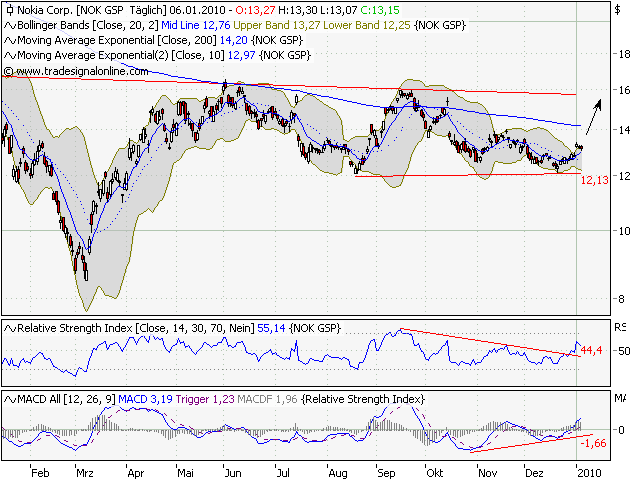640x480 pixels.
Task: Select the Moving Average Exponential [Close, 200] label
Action: [117, 40]
